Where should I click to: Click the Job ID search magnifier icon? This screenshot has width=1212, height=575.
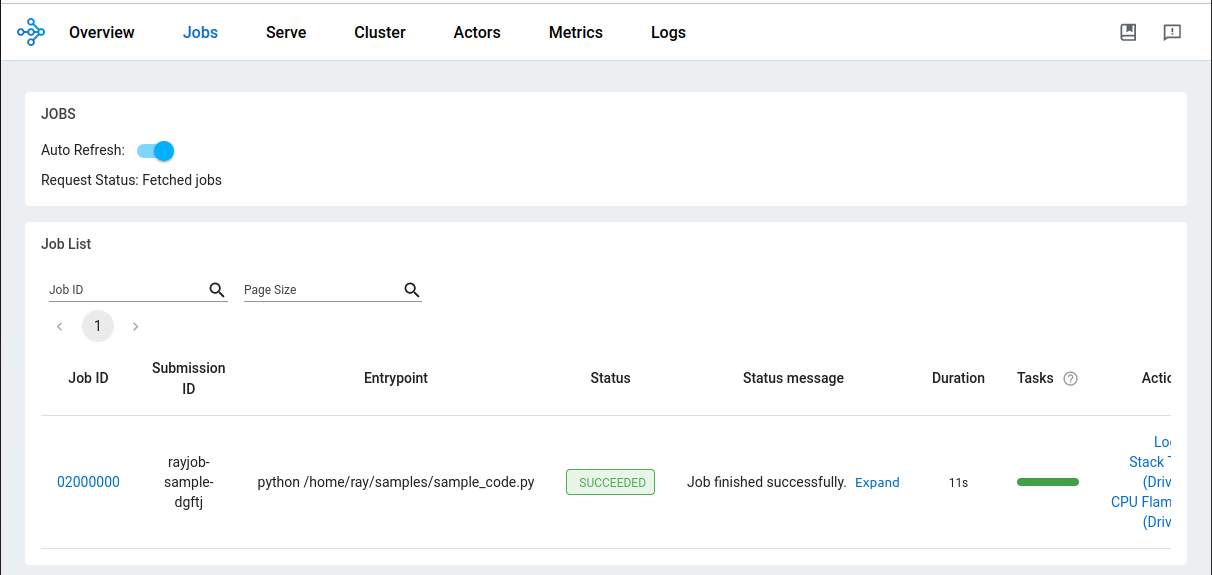[217, 290]
